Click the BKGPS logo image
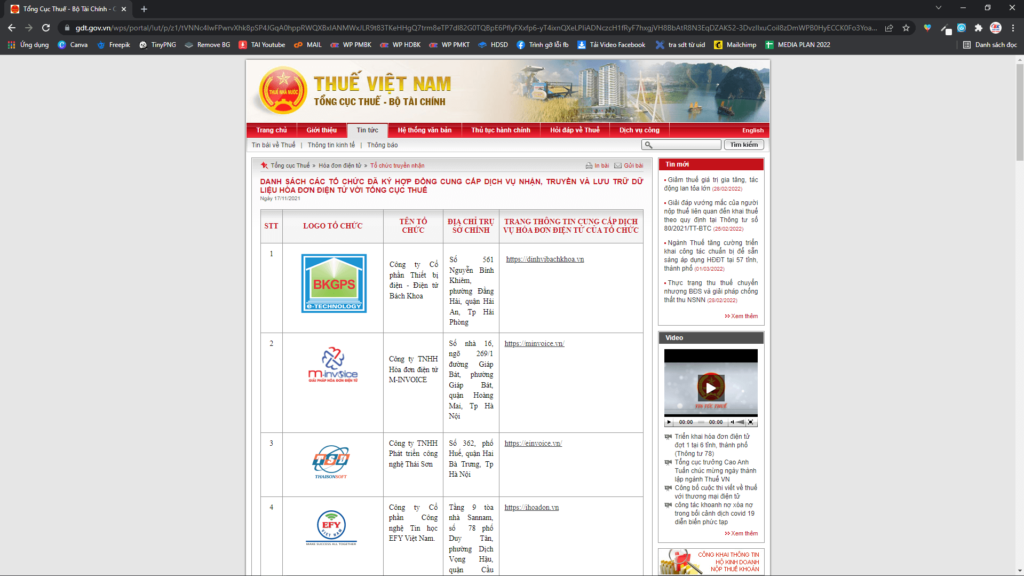Viewport: 1024px width, 576px height. (x=334, y=283)
